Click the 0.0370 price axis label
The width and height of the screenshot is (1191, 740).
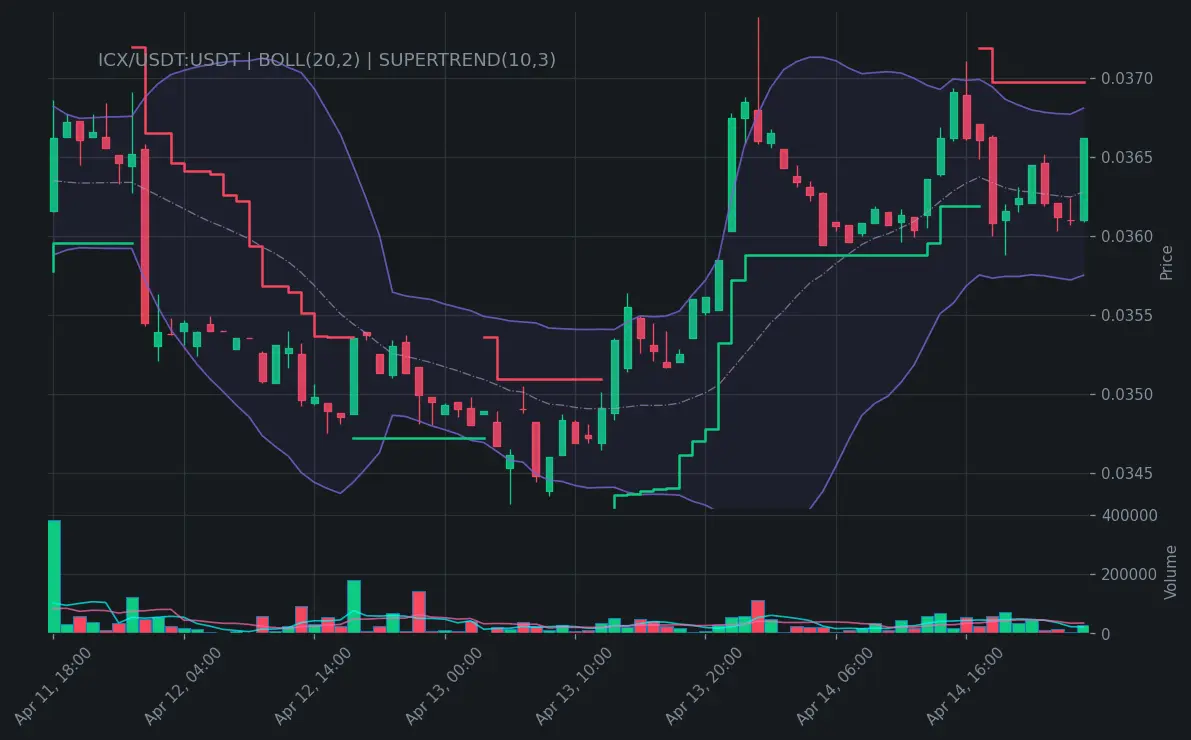(x=1127, y=78)
